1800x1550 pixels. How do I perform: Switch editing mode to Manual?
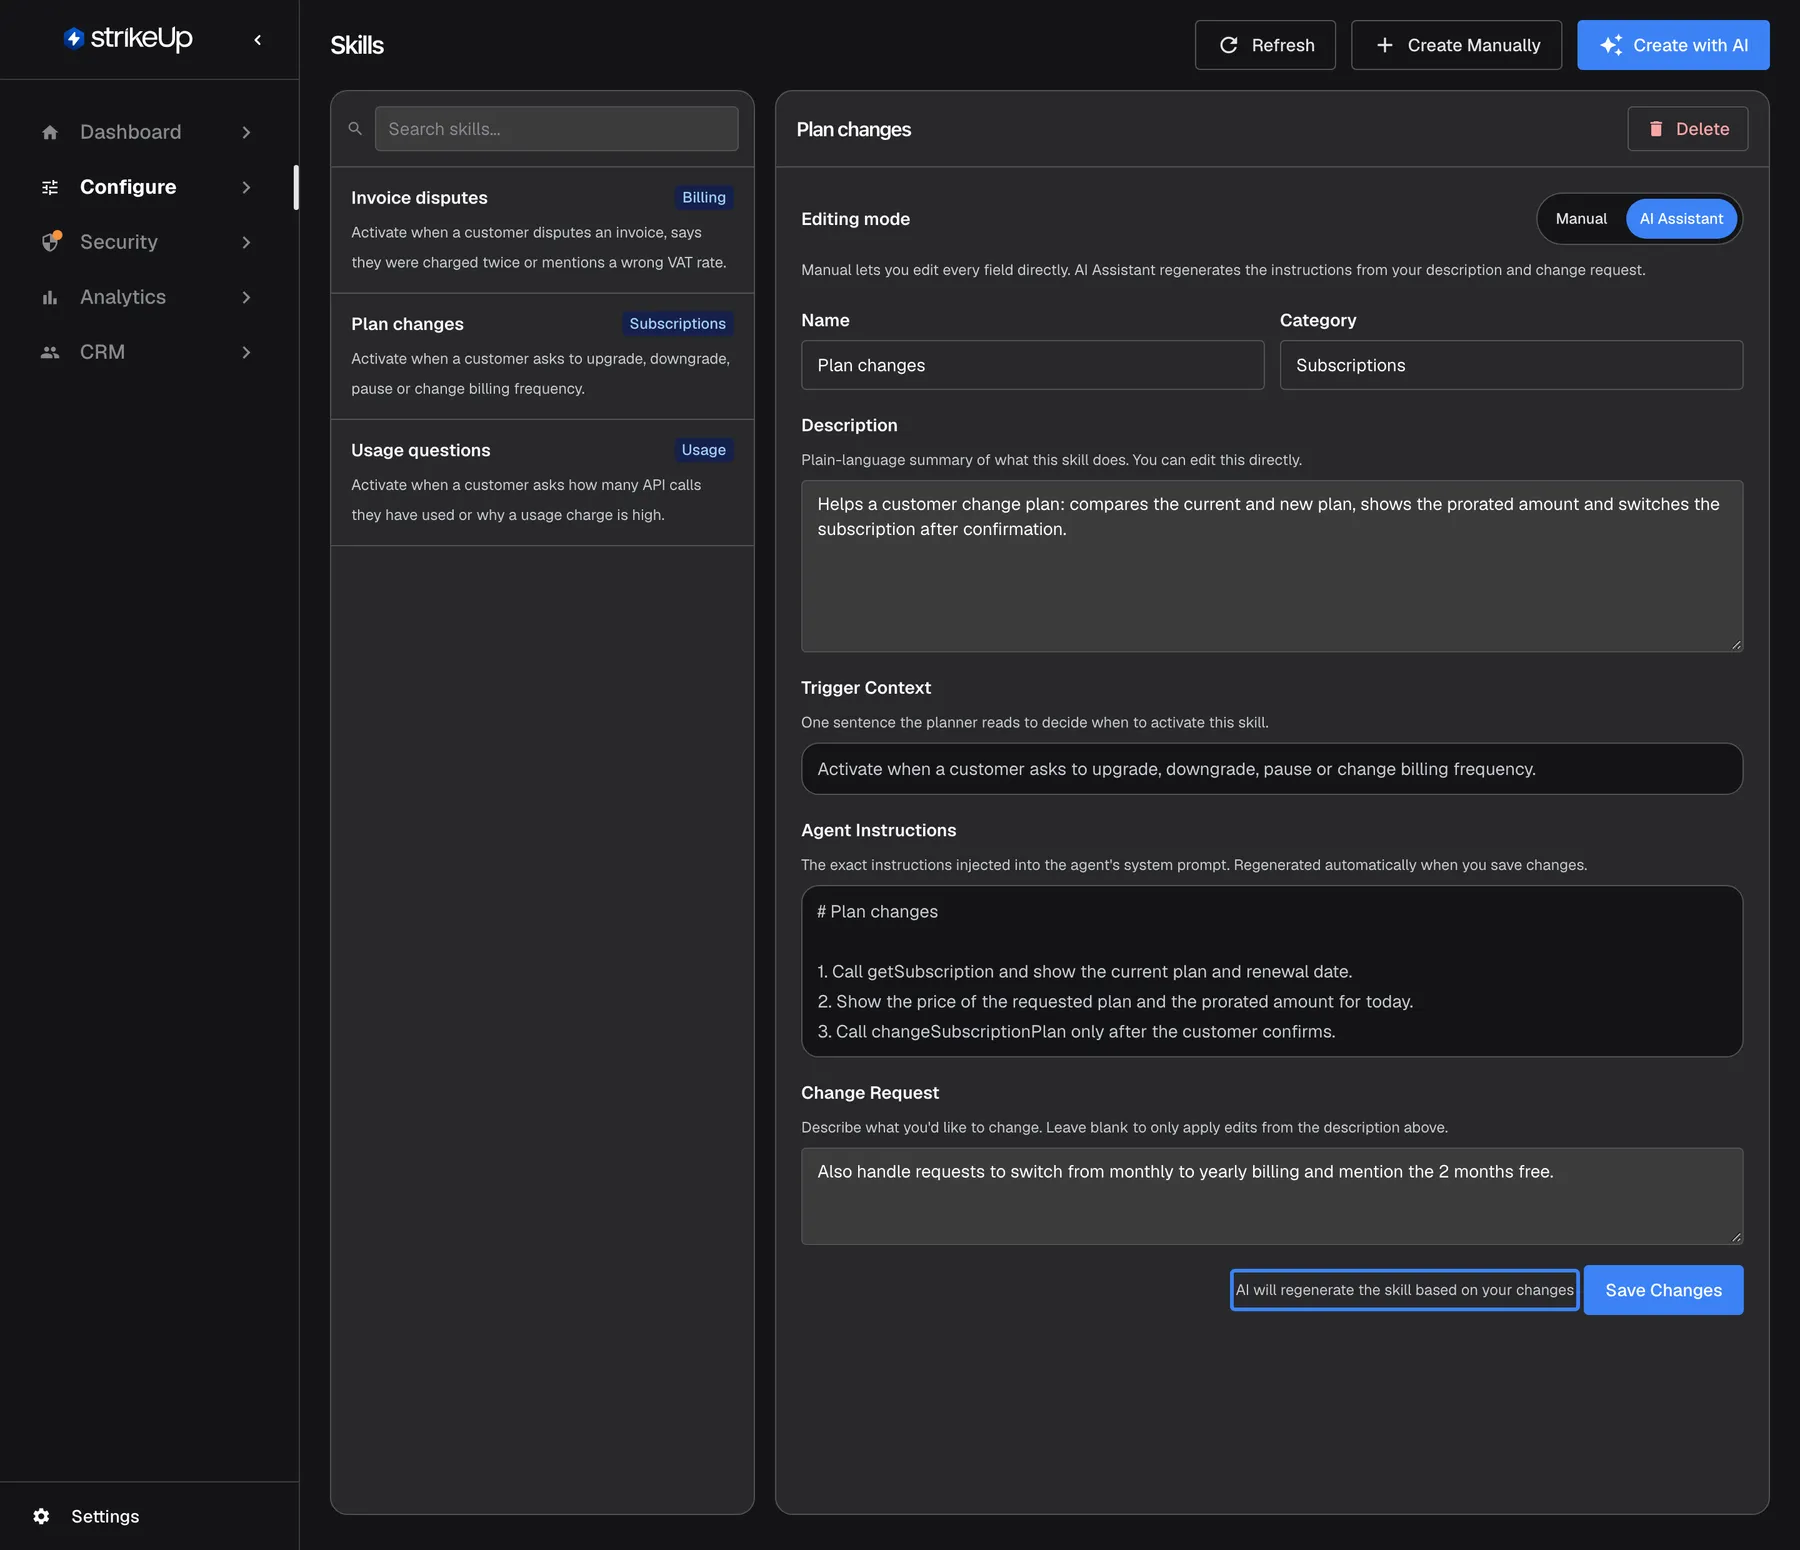(x=1581, y=219)
